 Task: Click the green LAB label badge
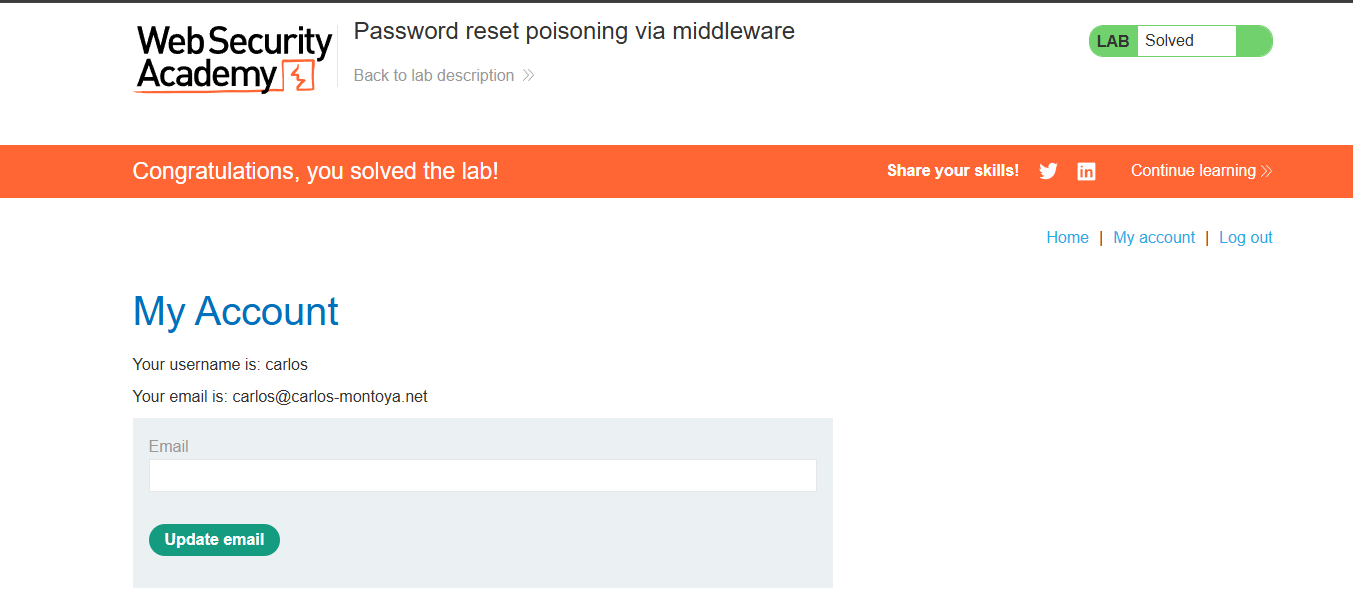point(1113,41)
